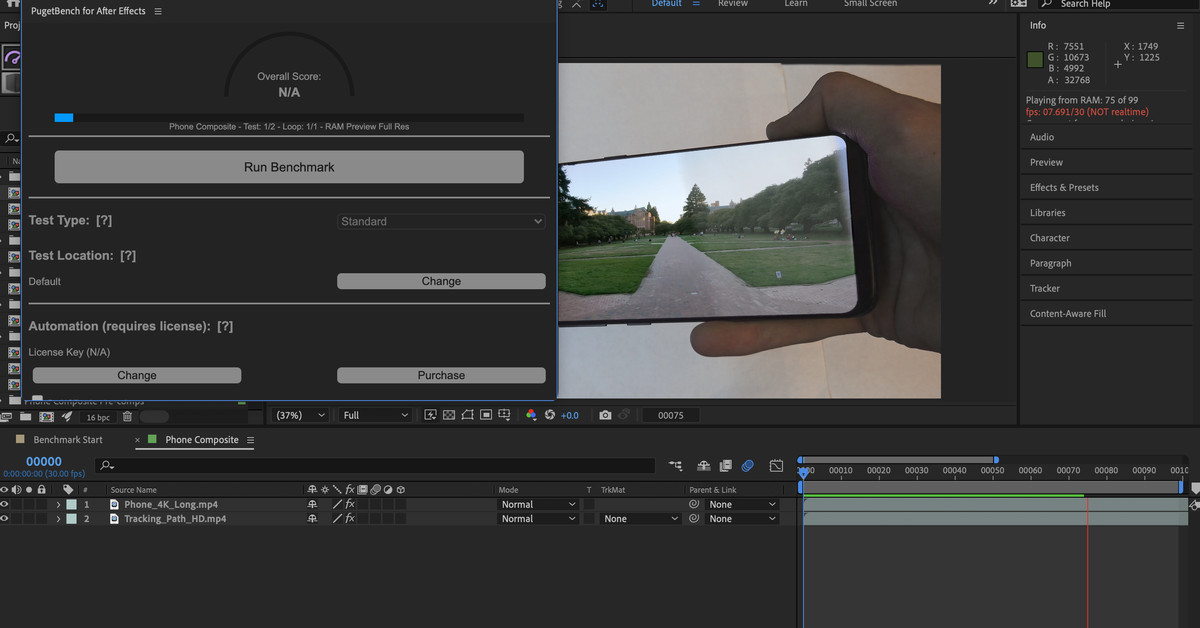Switch to the Small Screen workspace

click(870, 4)
